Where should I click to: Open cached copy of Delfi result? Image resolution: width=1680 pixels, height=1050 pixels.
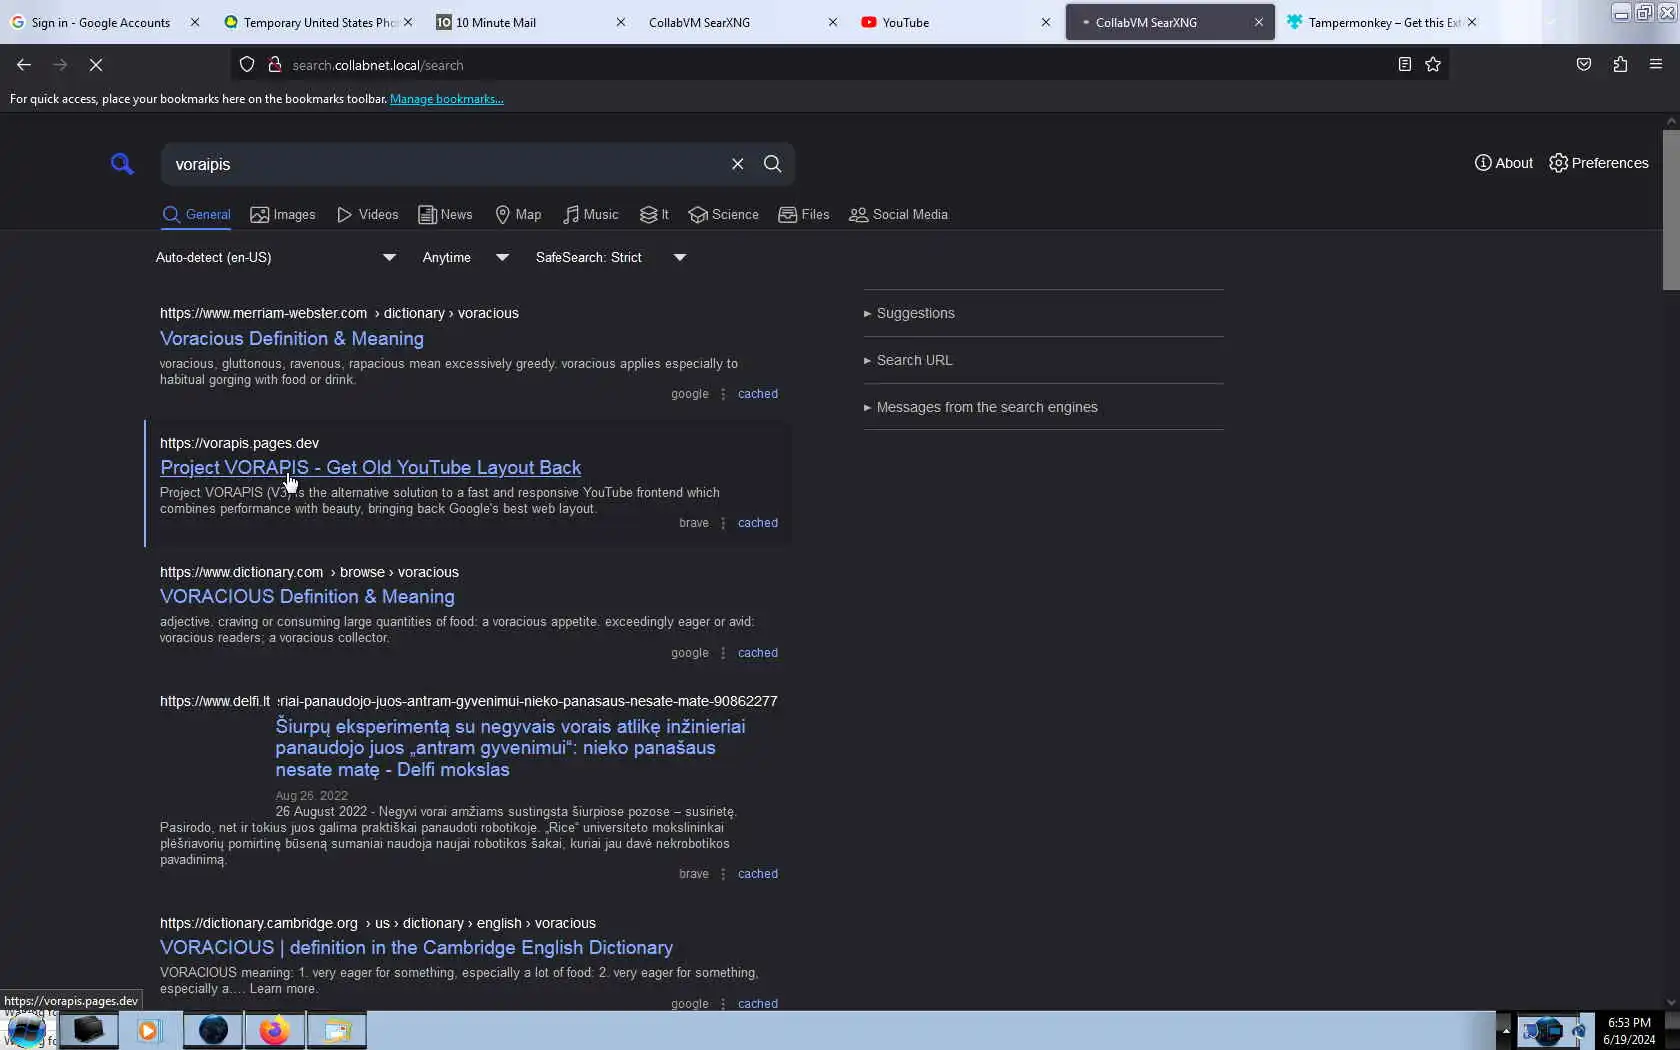pos(758,874)
